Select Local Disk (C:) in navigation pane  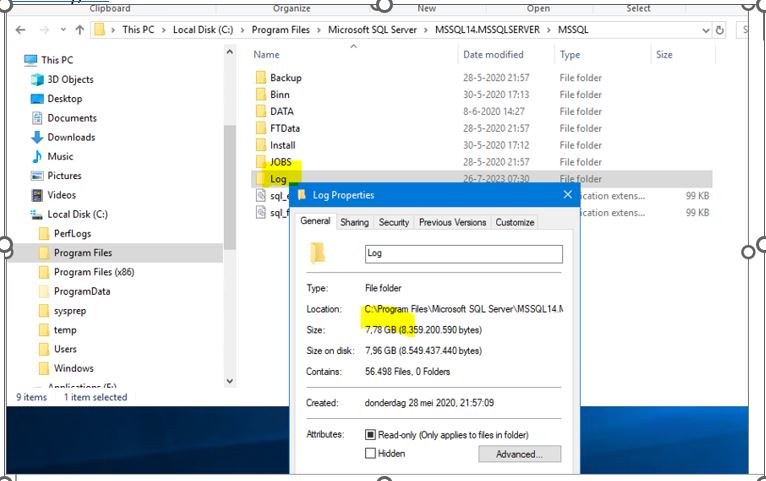[77, 214]
